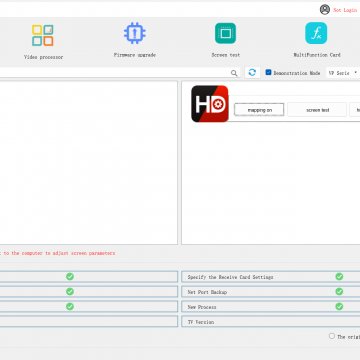Select the radio button beside 'The origi' text

coord(332,336)
